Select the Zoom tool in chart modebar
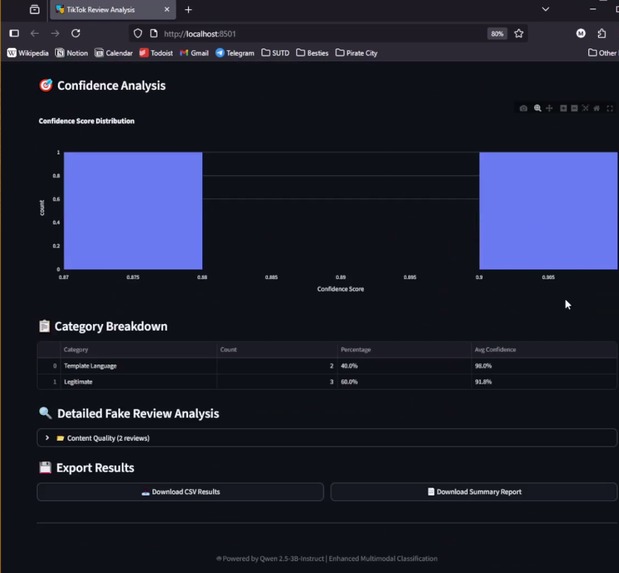 pos(537,108)
